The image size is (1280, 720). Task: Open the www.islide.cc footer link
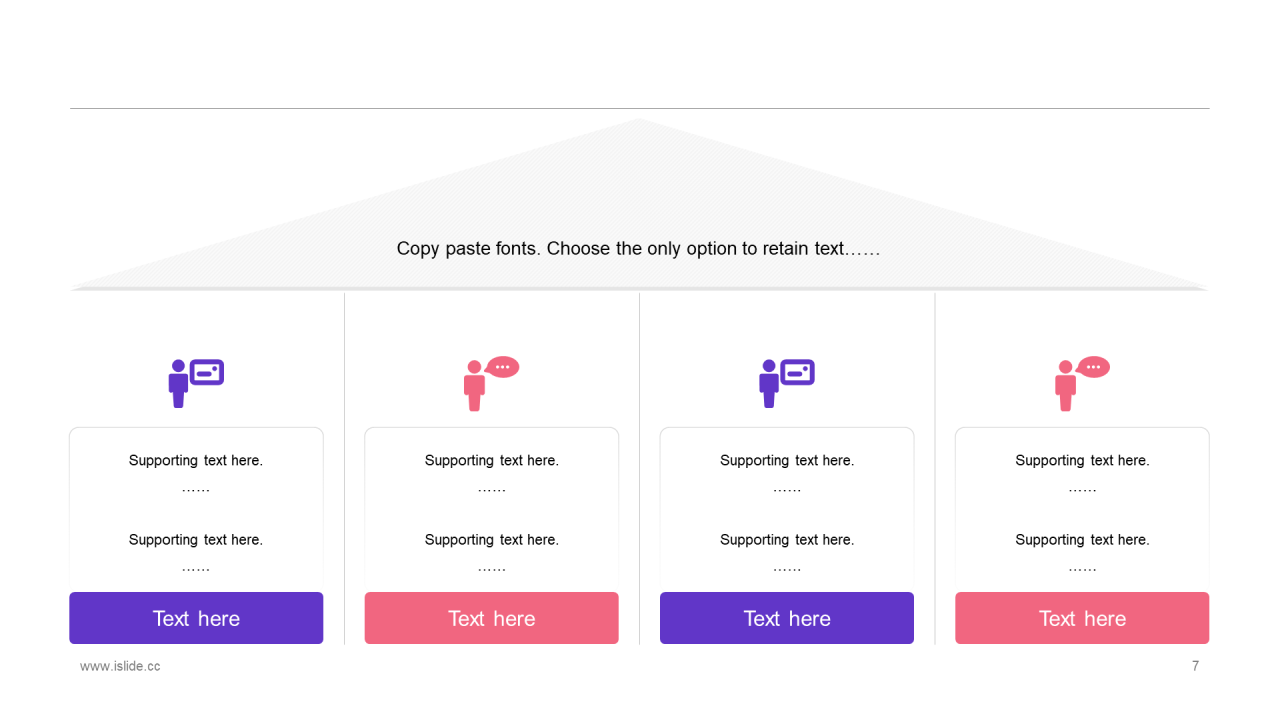click(x=120, y=666)
